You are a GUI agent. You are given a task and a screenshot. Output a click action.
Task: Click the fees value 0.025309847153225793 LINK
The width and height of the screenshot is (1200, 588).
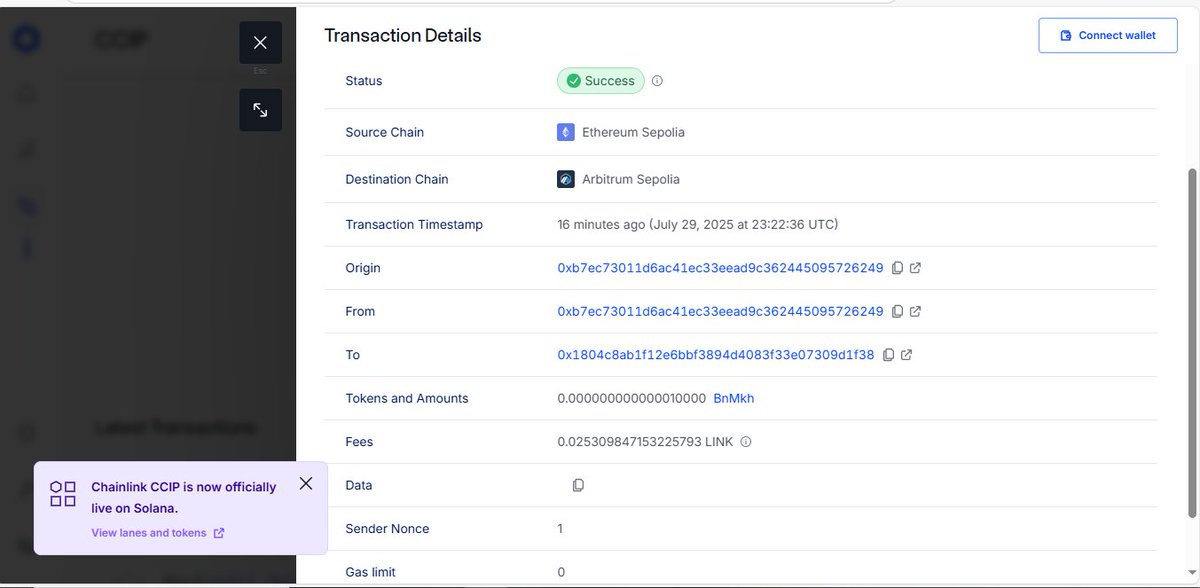(x=646, y=441)
